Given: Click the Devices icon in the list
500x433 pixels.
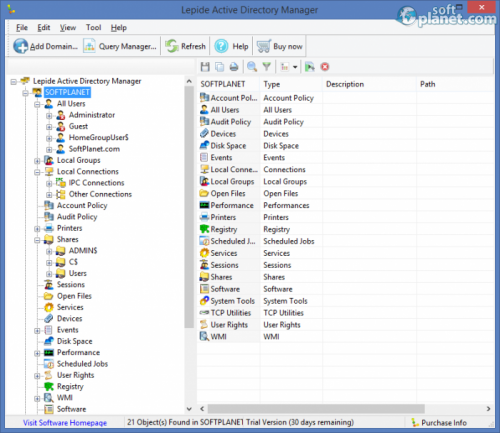Looking at the screenshot, I should point(204,134).
